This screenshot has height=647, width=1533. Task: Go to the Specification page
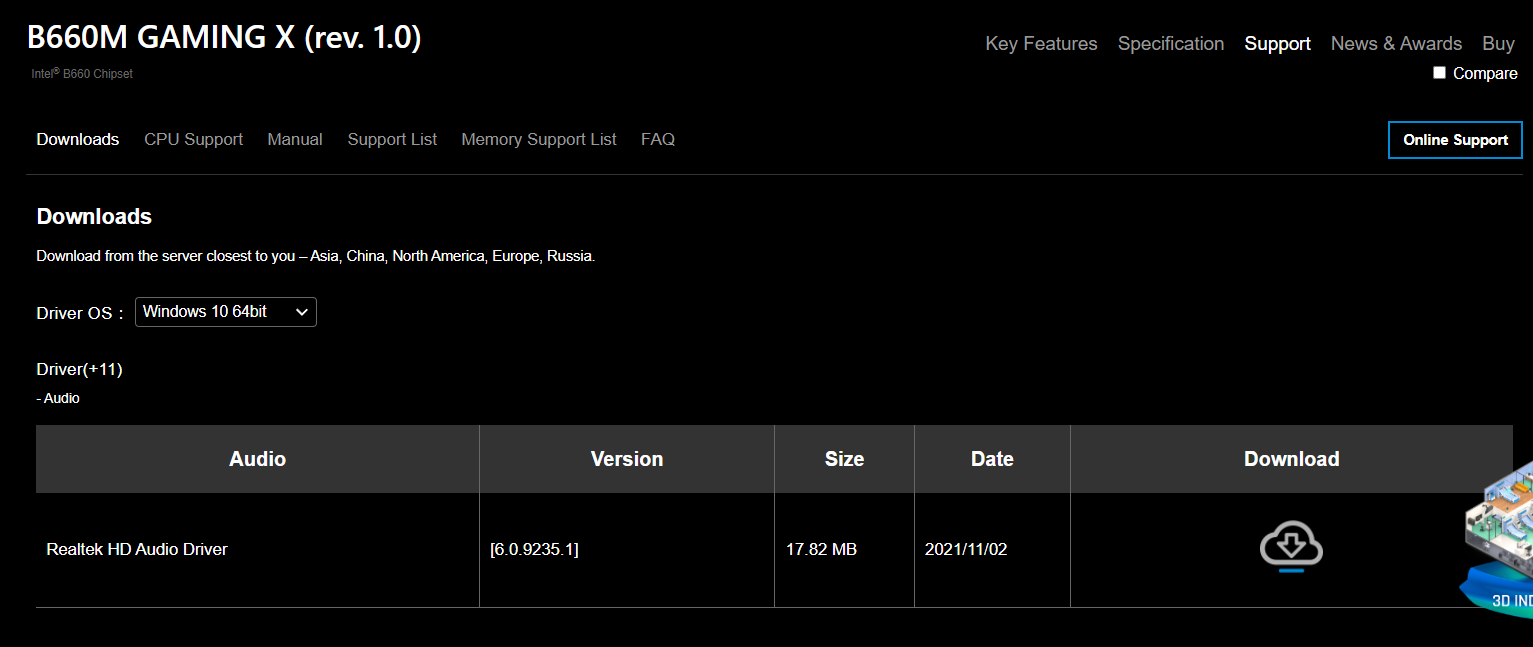1171,43
